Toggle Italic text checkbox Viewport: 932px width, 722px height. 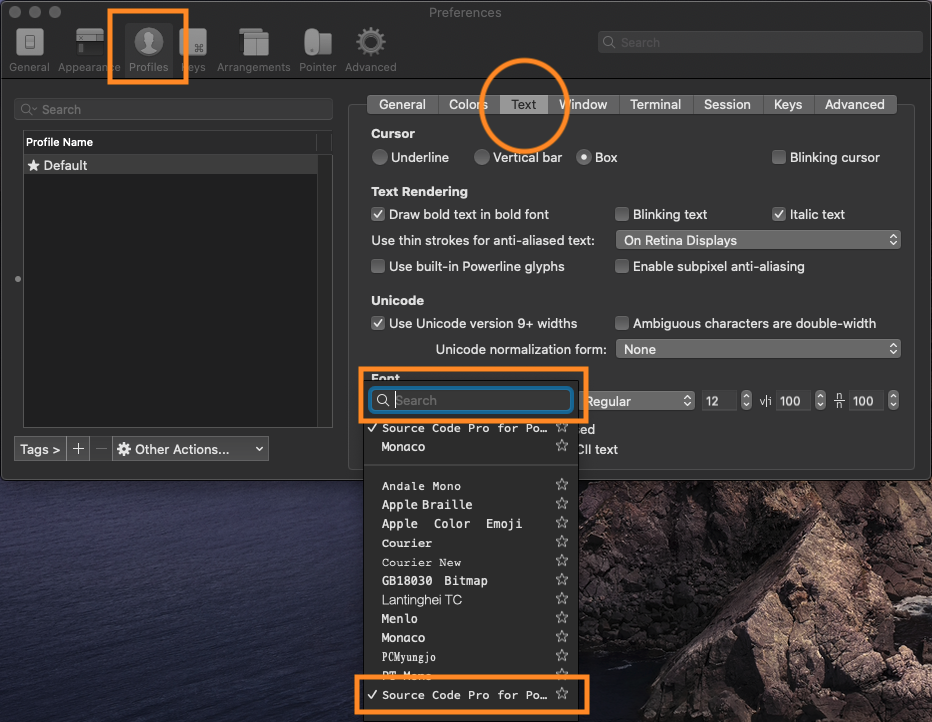[779, 214]
